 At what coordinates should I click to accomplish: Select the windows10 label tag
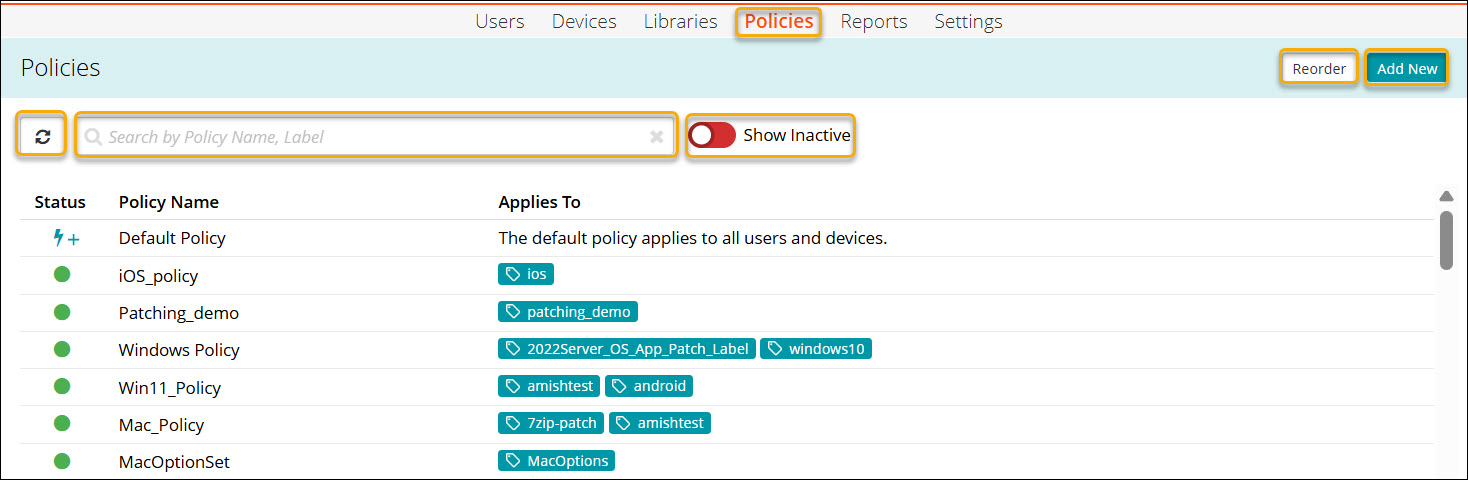[816, 349]
